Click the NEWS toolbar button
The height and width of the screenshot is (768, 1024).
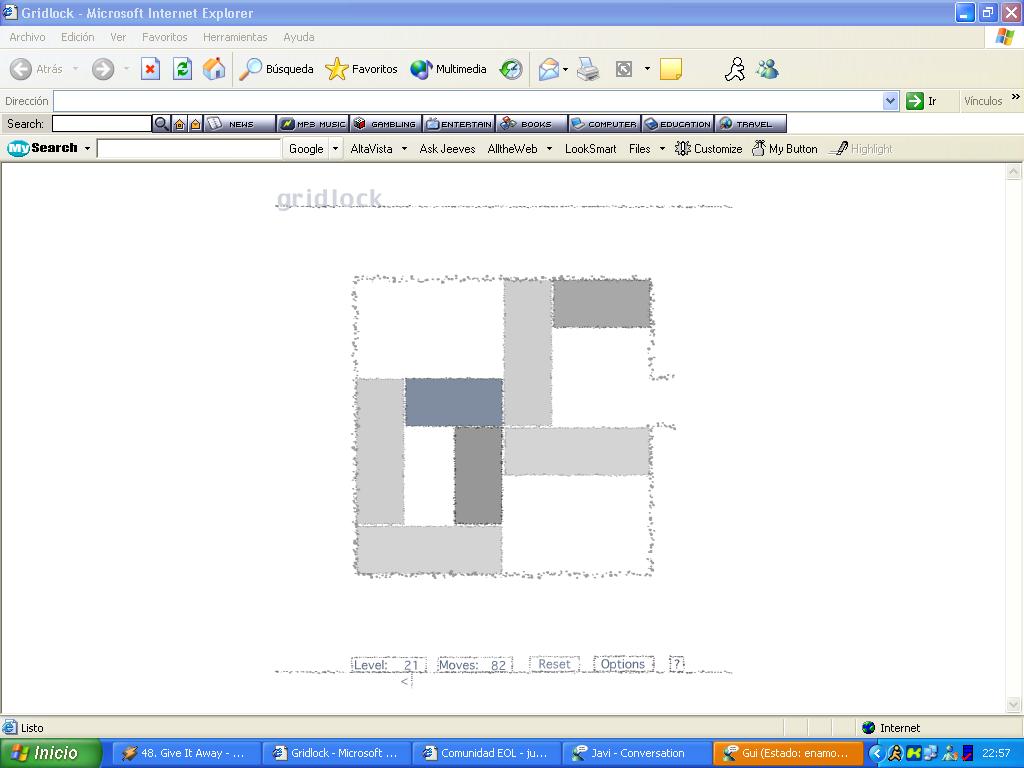coord(239,123)
